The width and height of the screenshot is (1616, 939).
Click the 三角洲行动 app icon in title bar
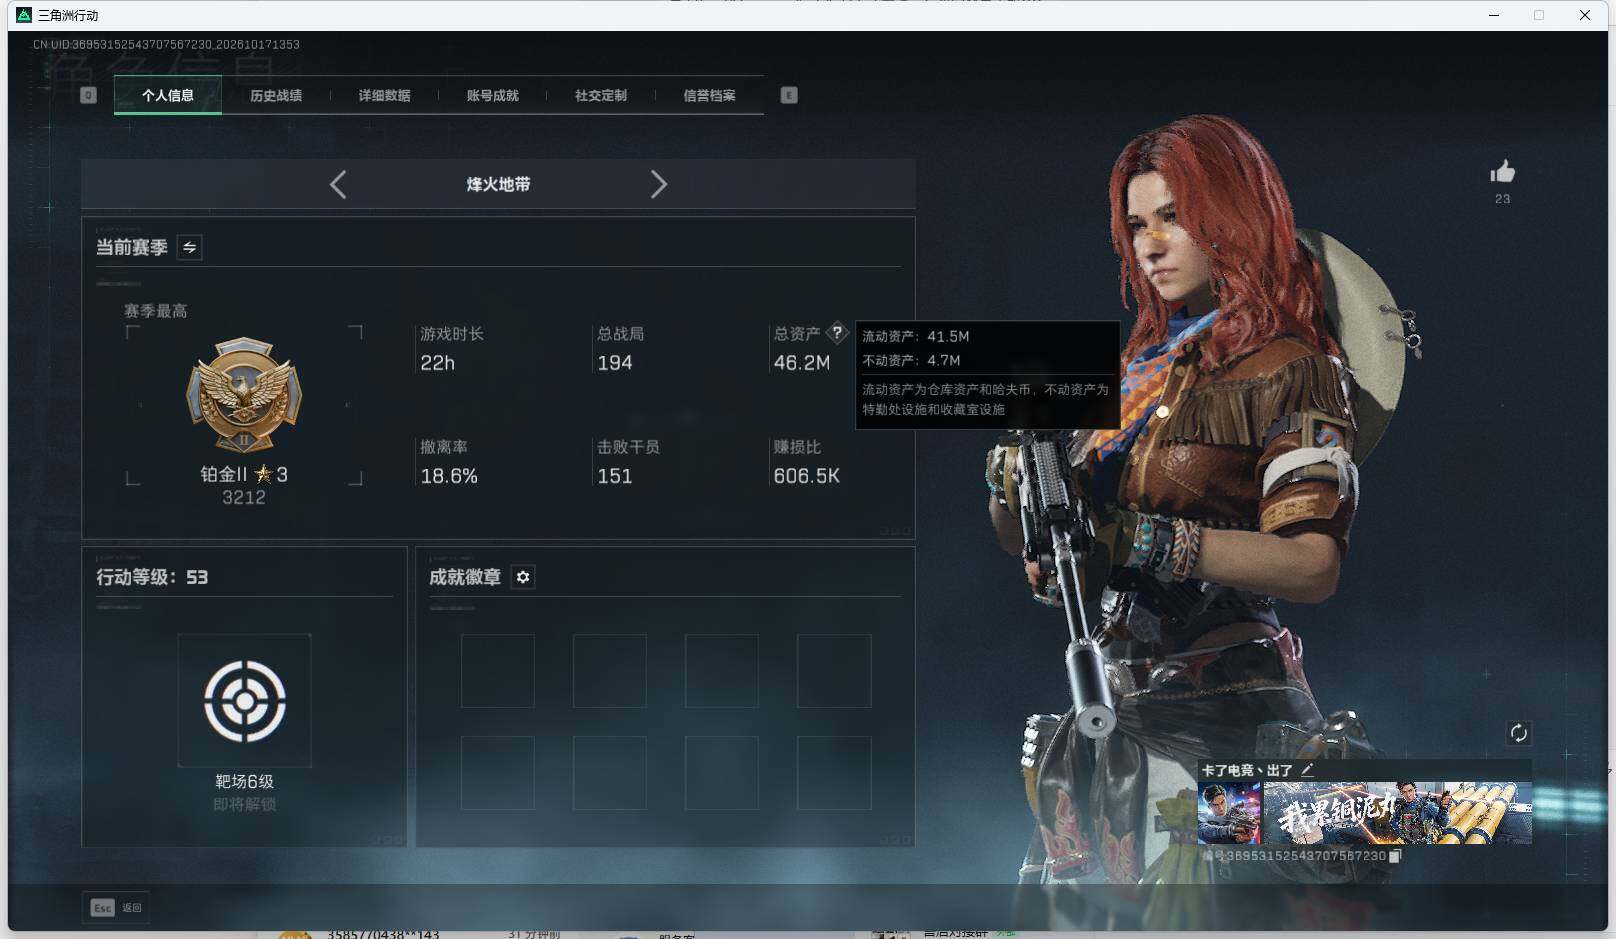[24, 15]
